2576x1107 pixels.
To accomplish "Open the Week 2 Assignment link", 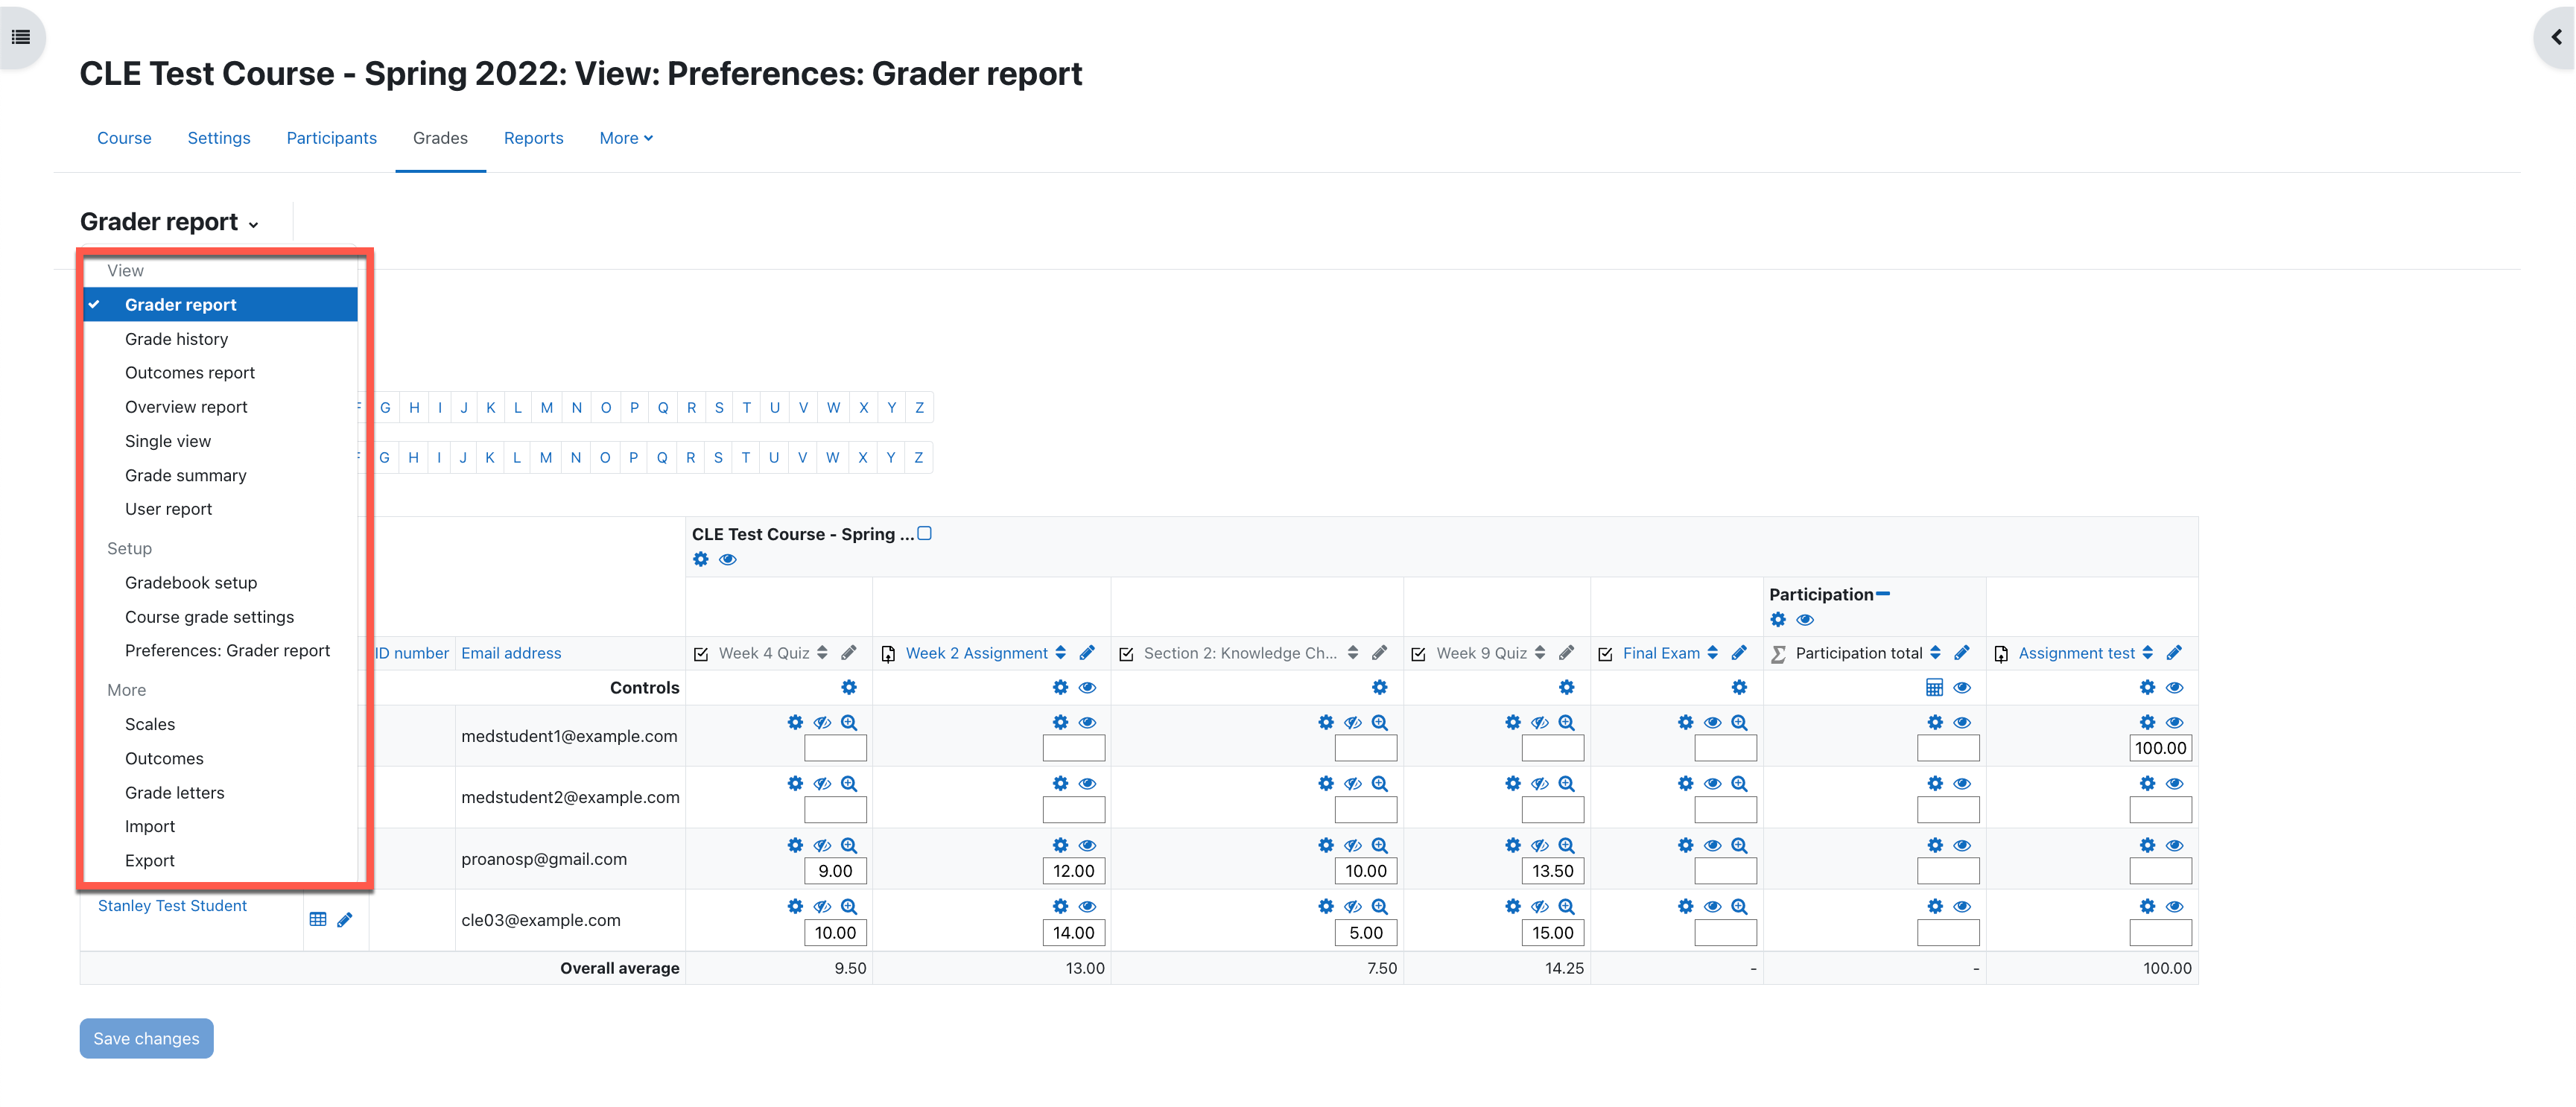I will (x=977, y=653).
